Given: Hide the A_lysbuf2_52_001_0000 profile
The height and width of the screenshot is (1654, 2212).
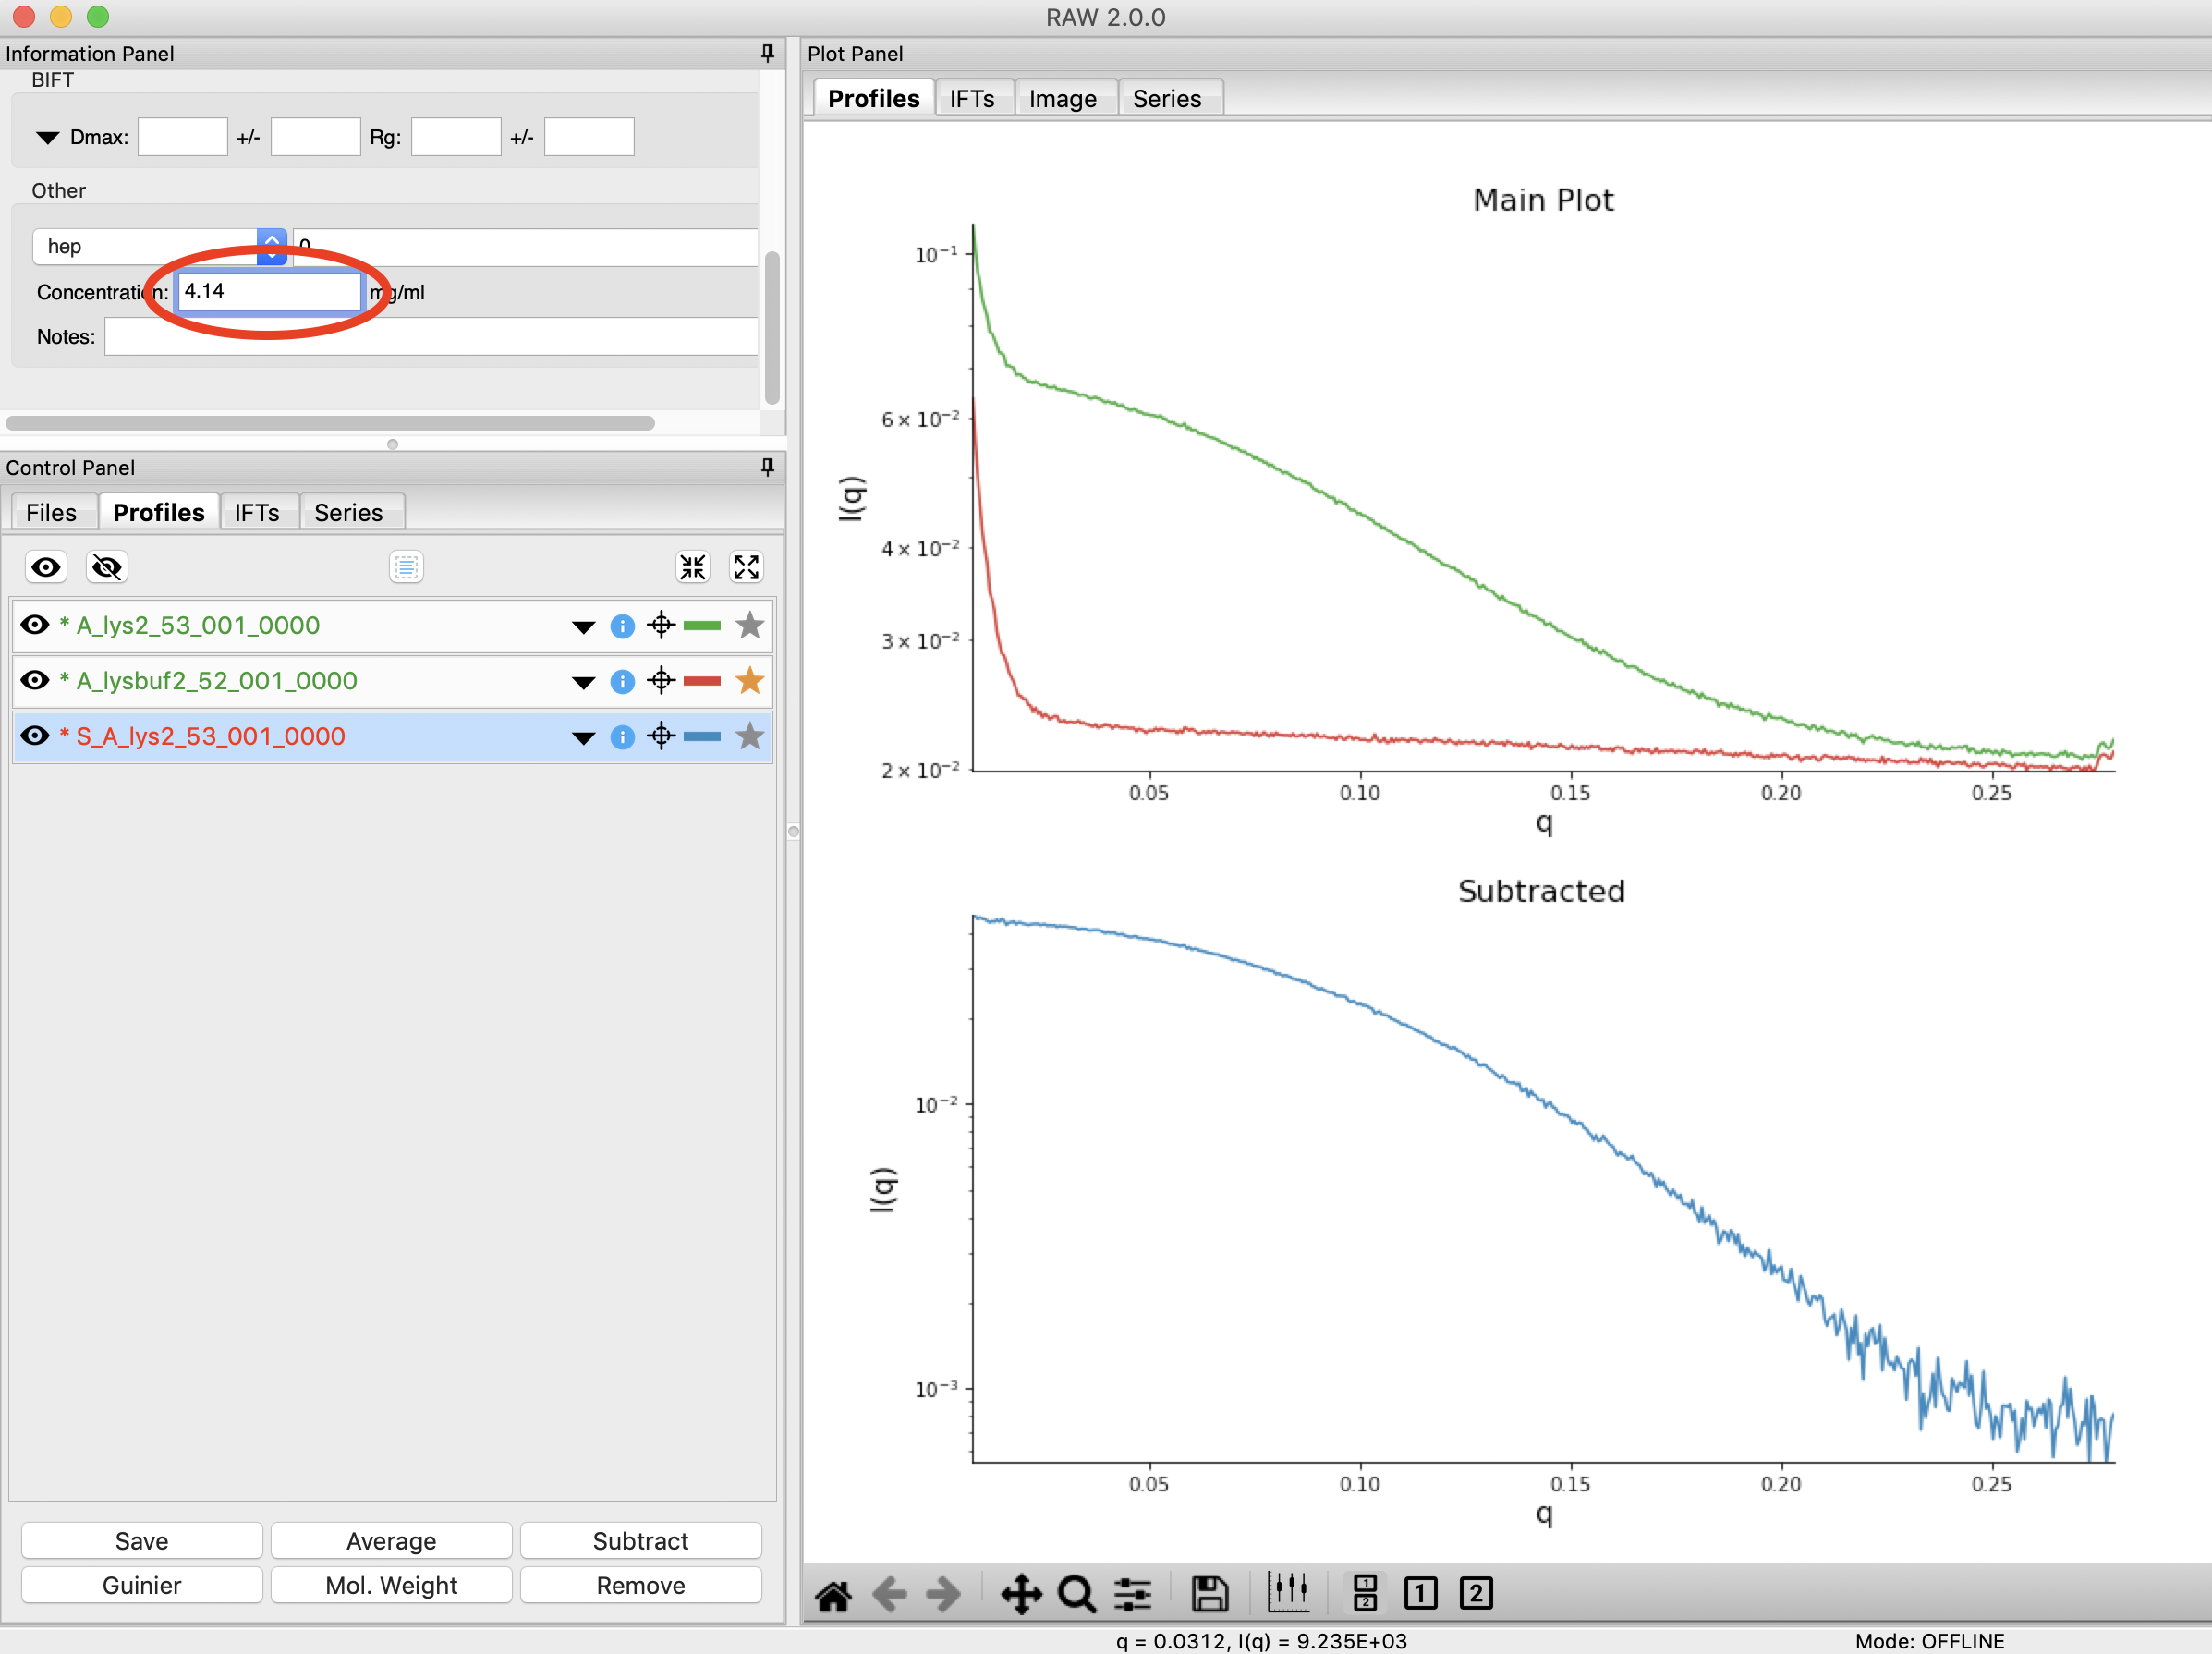Looking at the screenshot, I should pos(35,680).
